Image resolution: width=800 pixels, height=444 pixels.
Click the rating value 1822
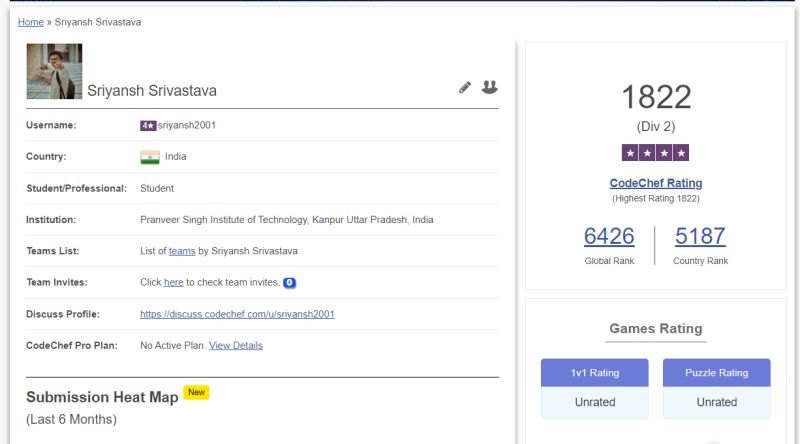[x=656, y=97]
